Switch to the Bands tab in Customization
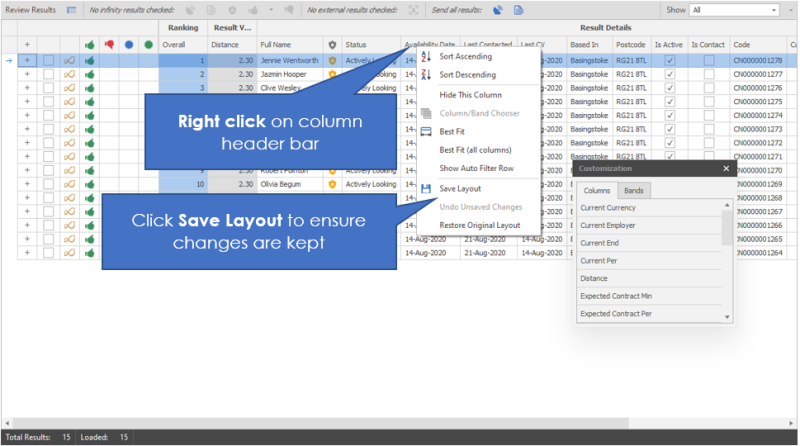This screenshot has height=446, width=800. pos(633,190)
